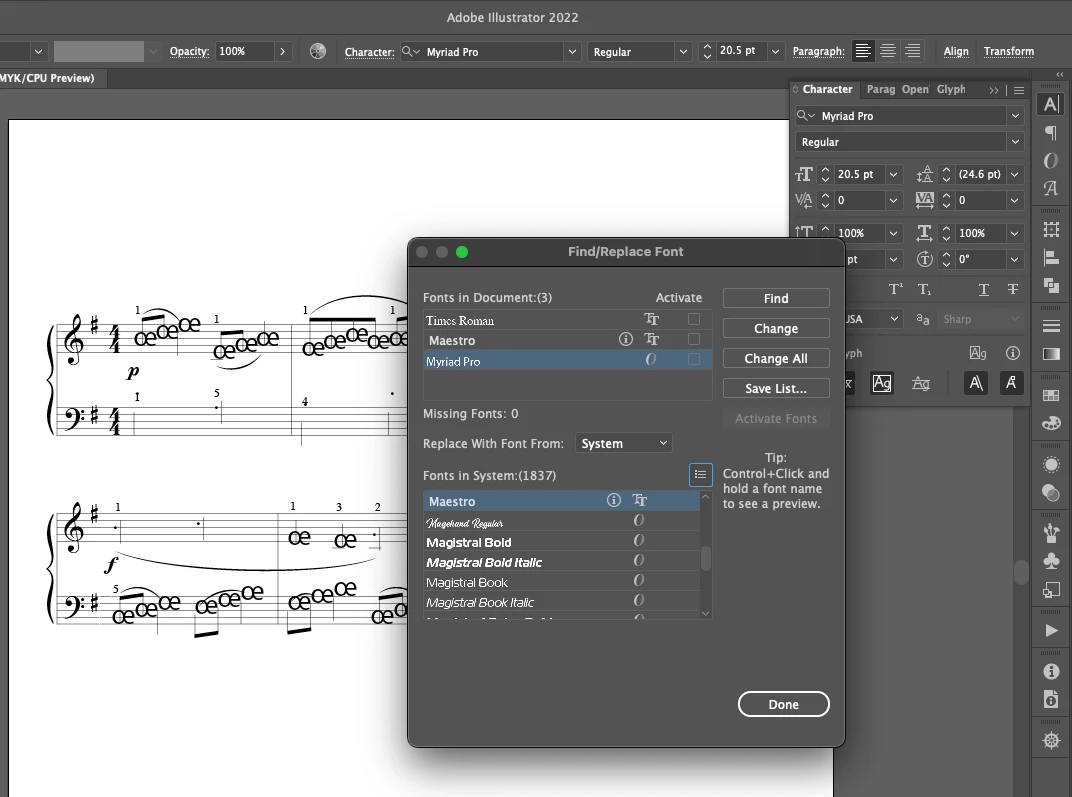
Task: Click the Snap to Glyph info icon
Action: (1013, 353)
